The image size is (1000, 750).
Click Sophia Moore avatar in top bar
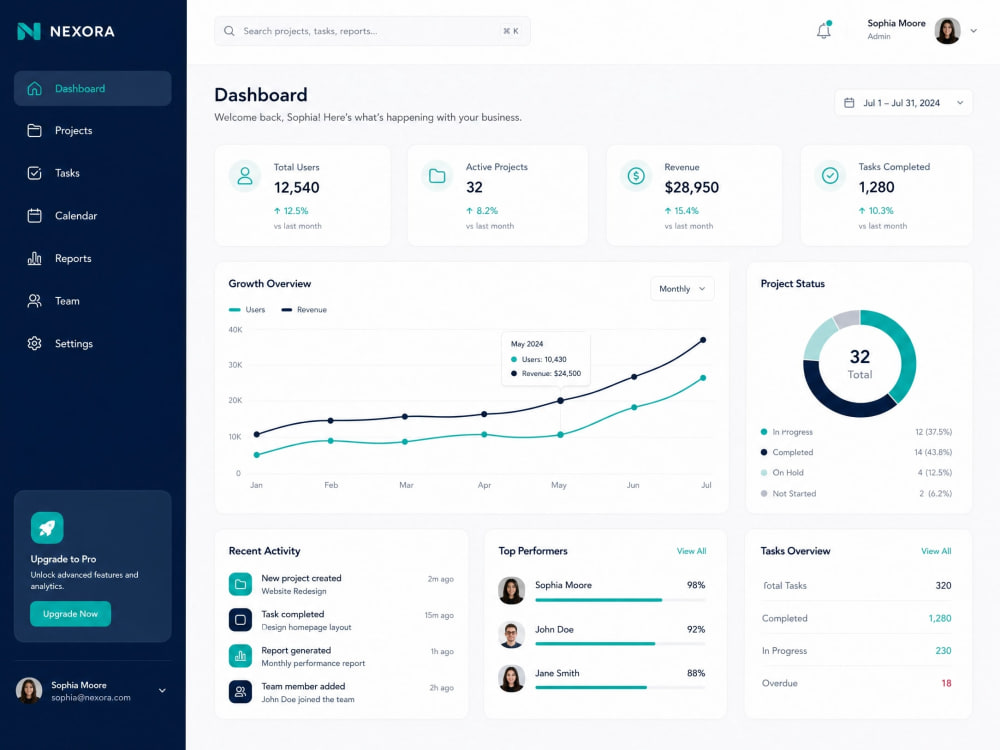coord(947,31)
